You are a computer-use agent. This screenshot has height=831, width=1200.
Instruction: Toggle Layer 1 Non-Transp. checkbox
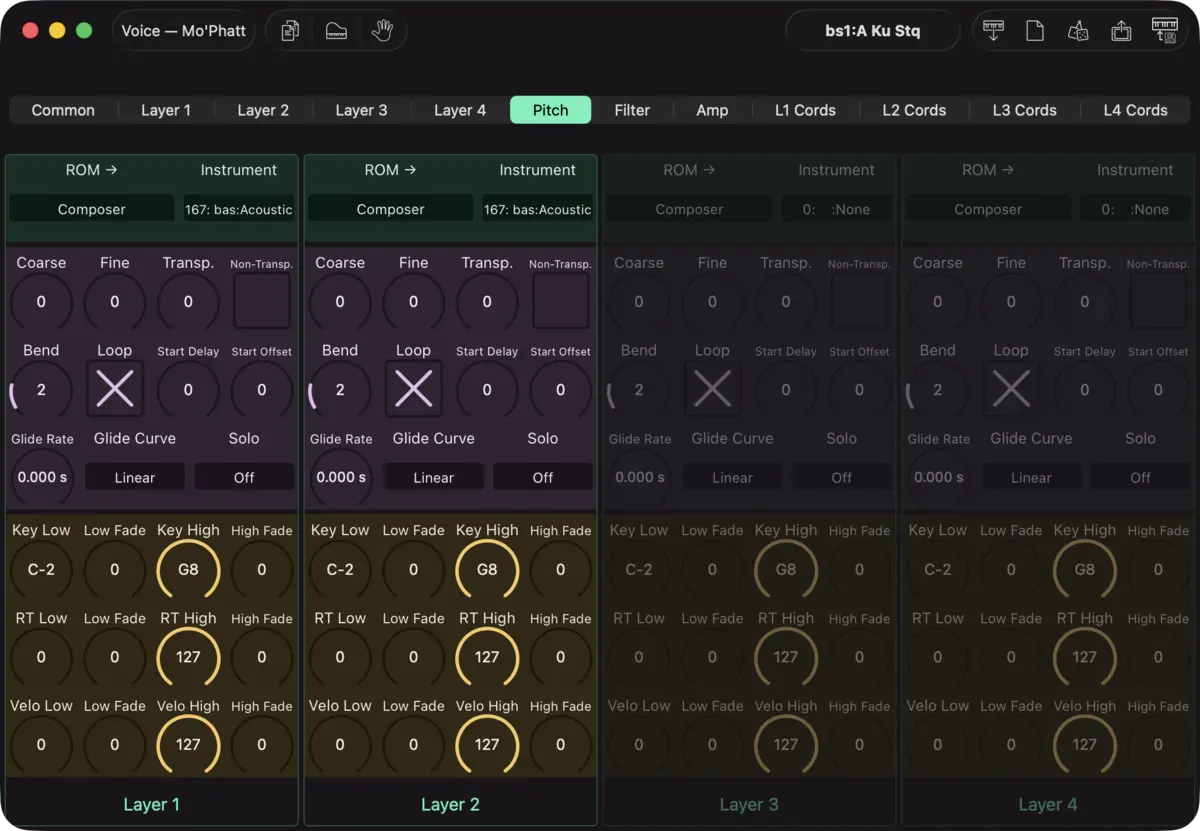[x=262, y=301]
